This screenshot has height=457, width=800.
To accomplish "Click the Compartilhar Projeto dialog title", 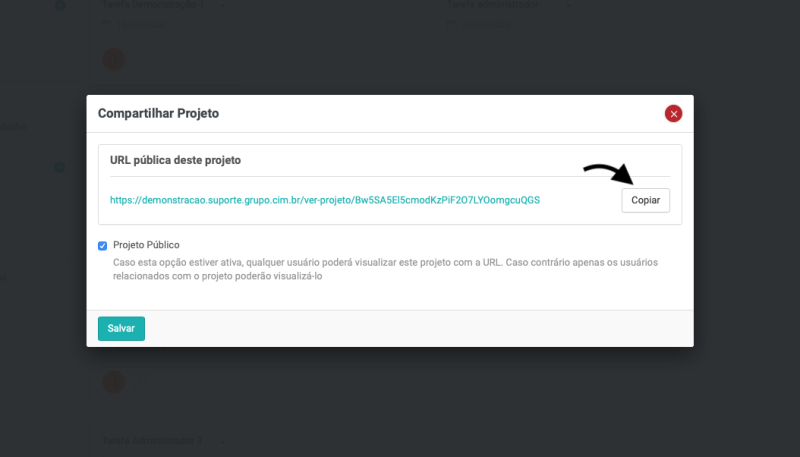I will tap(158, 114).
